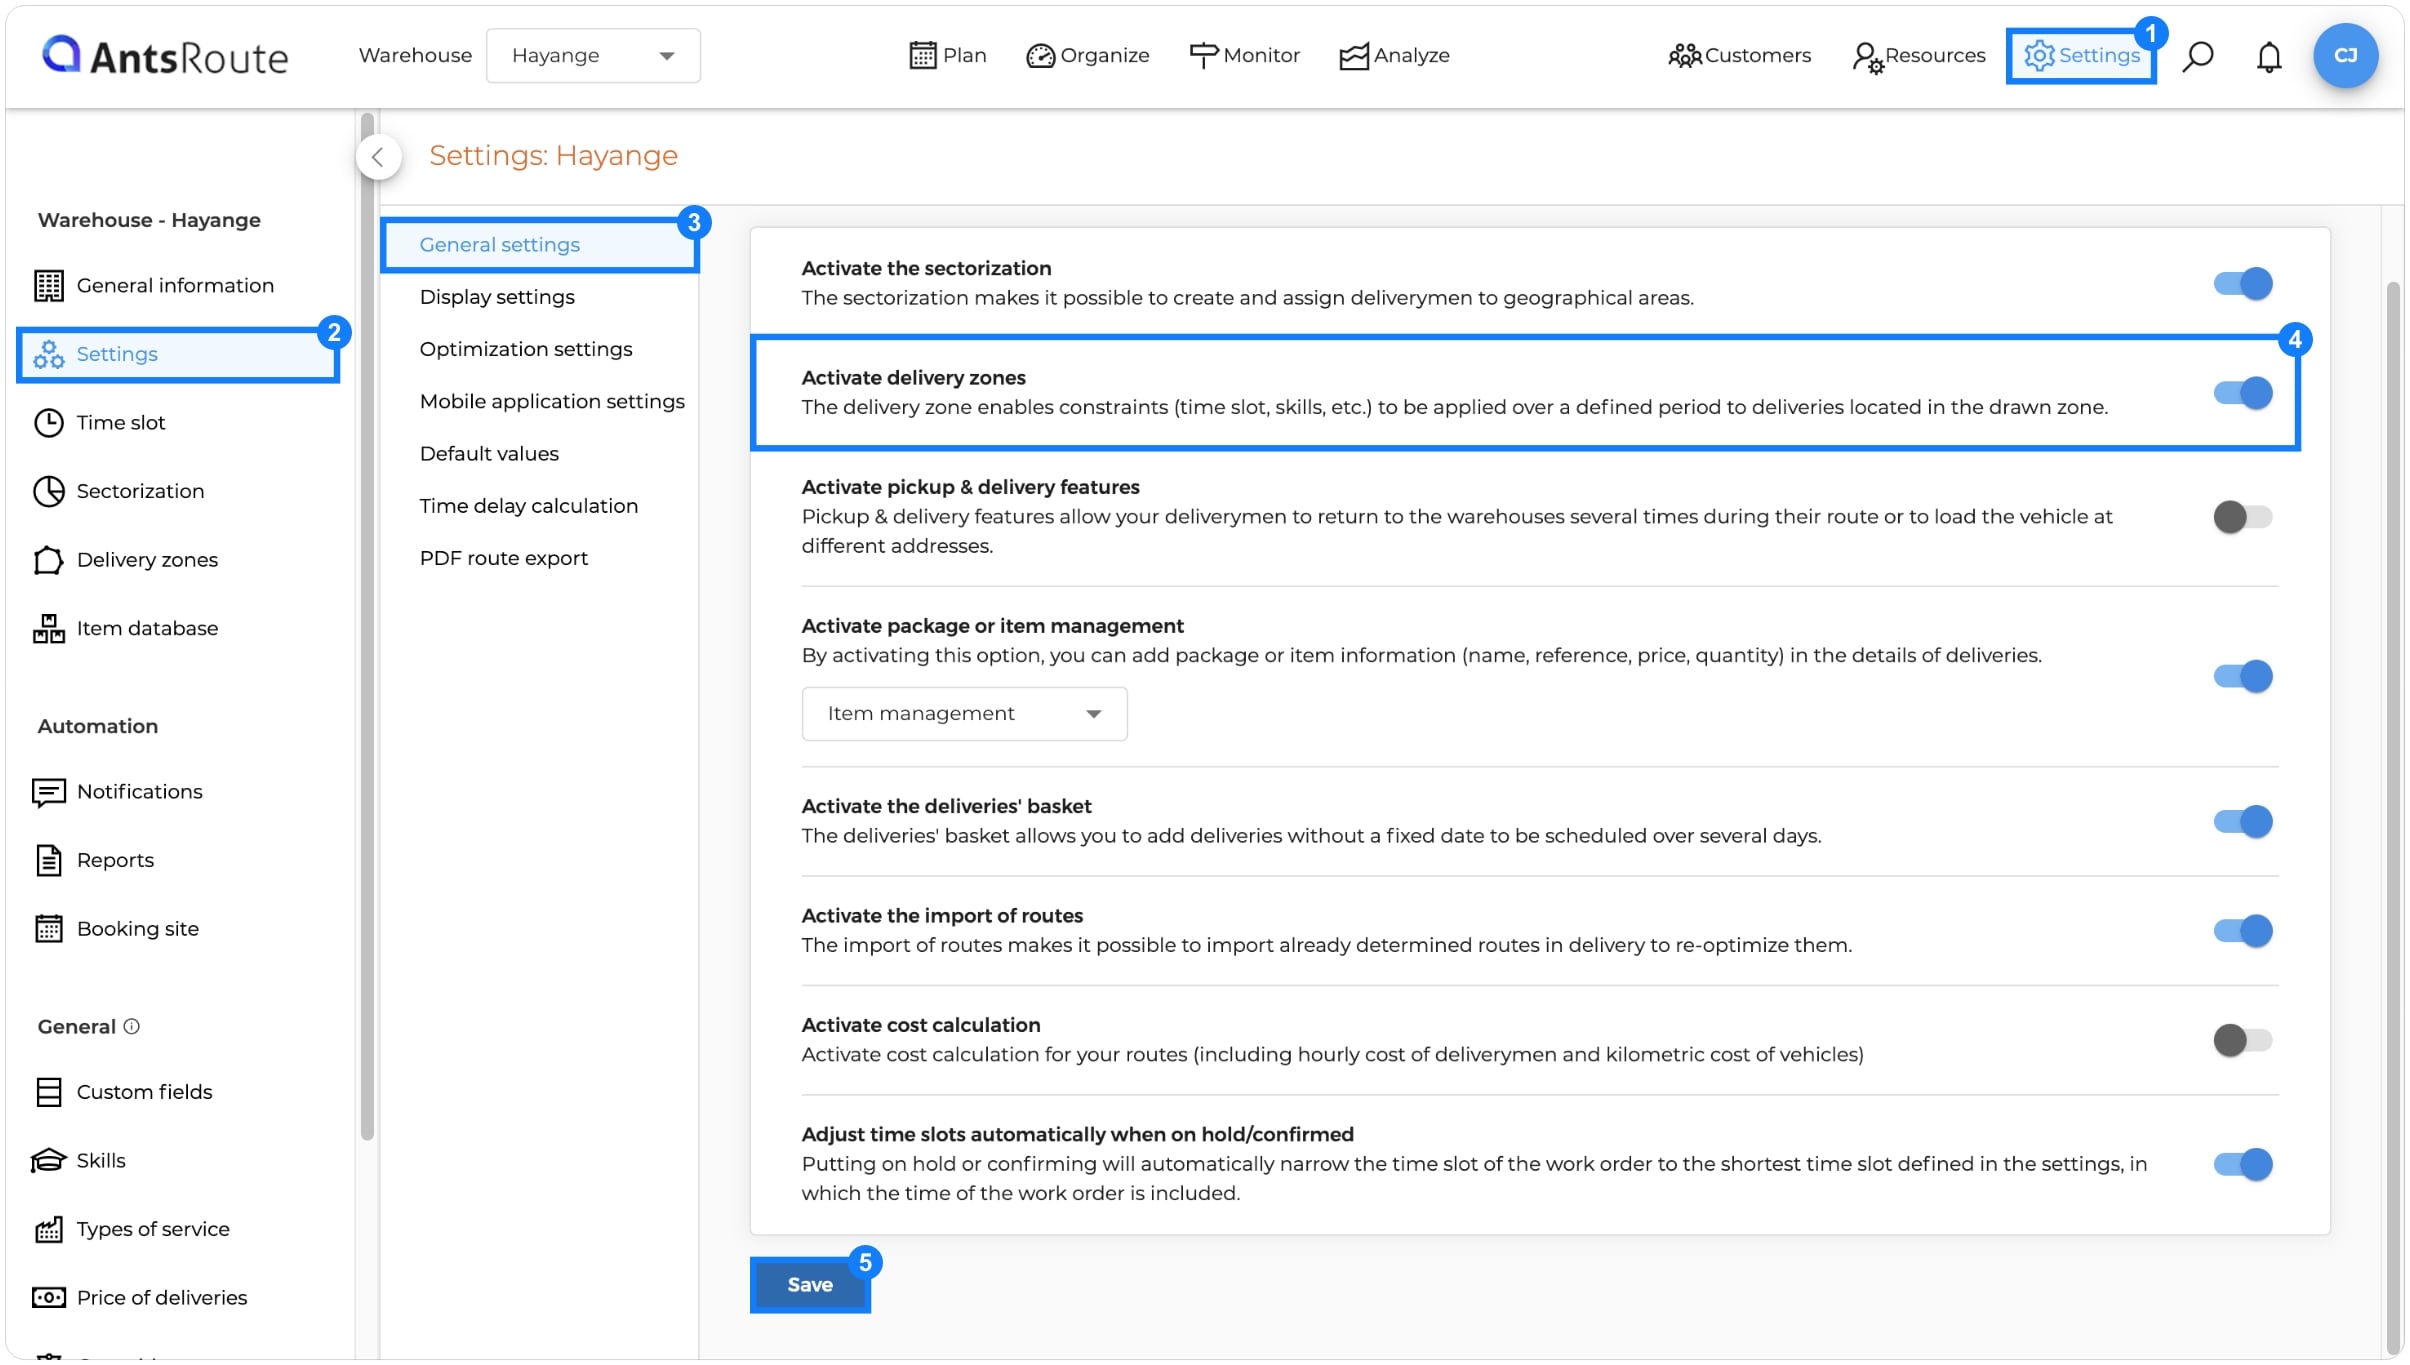The image size is (2410, 1365).
Task: Click the Price of deliveries money icon
Action: (48, 1298)
